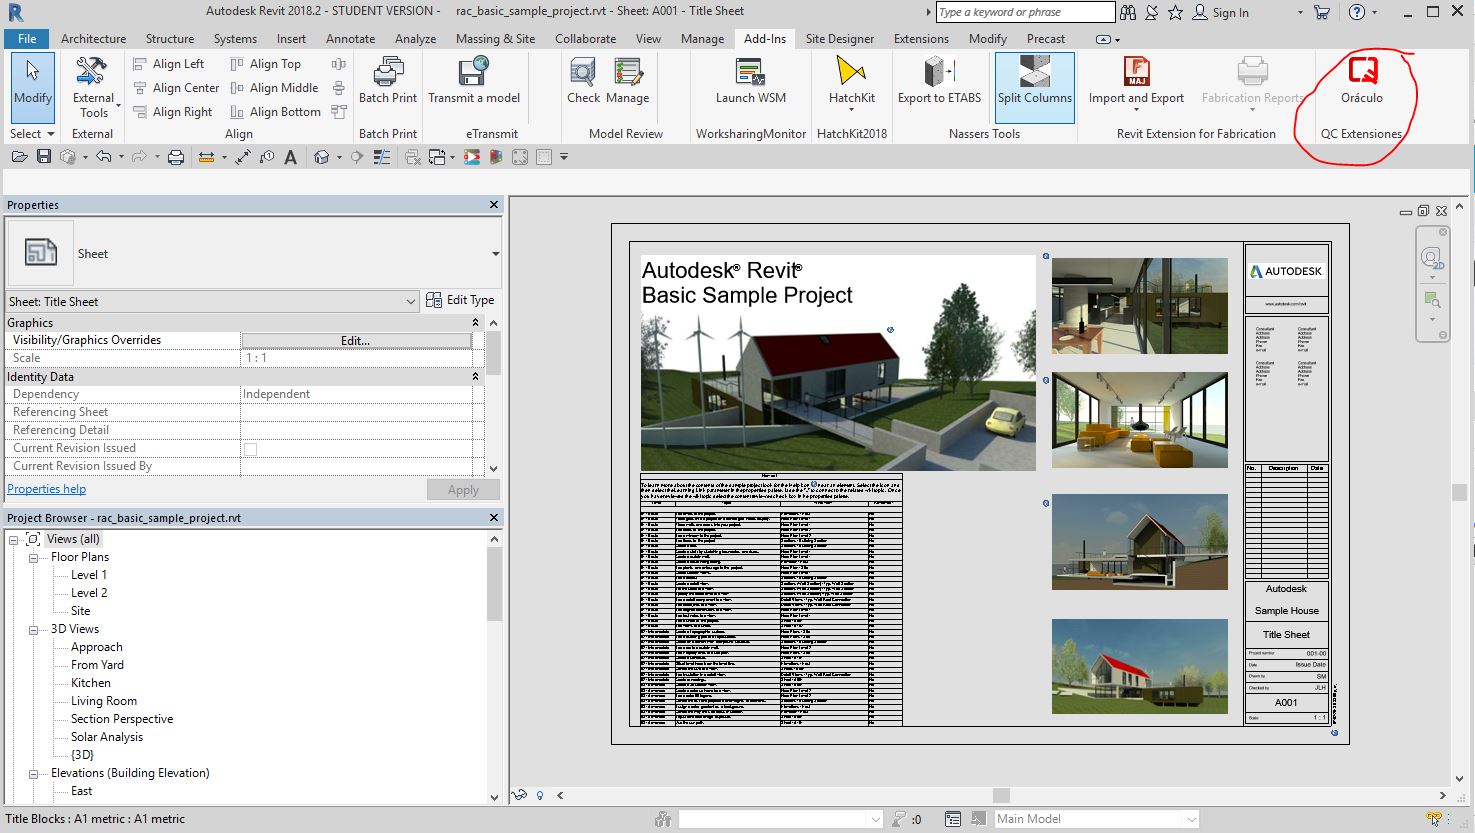1475x833 pixels.
Task: Click Transmit a model icon
Action: (x=474, y=72)
